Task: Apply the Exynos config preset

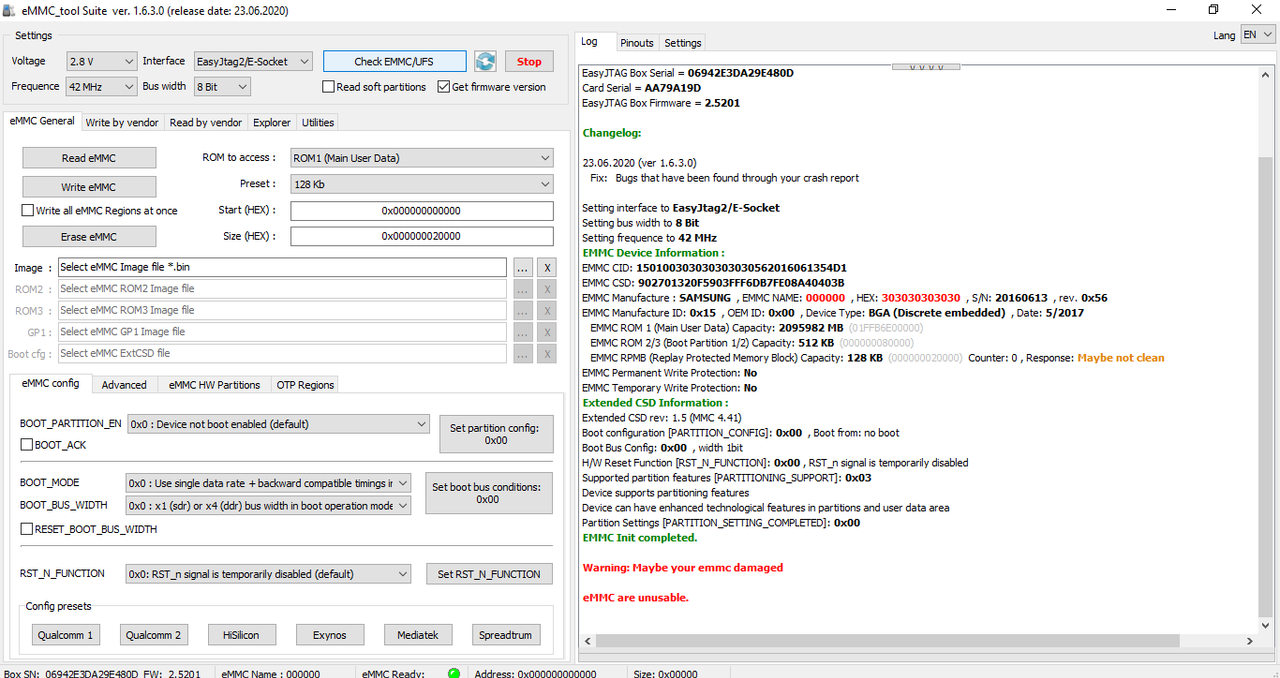Action: (329, 635)
